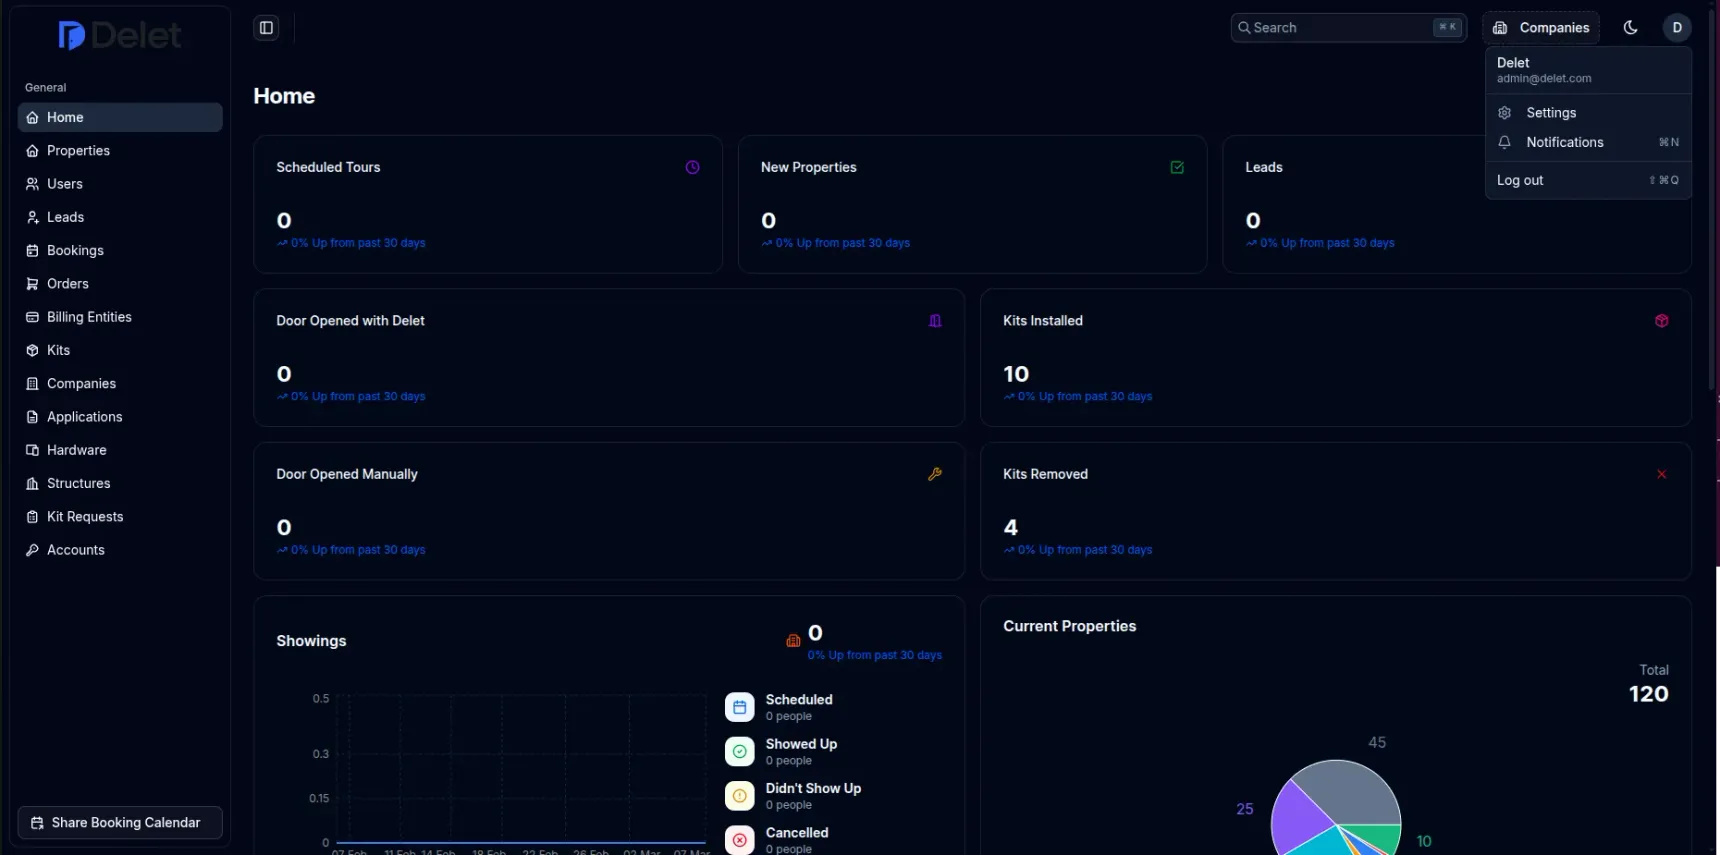The height and width of the screenshot is (855, 1720).
Task: Toggle the sidebar panel icon
Action: (266, 28)
